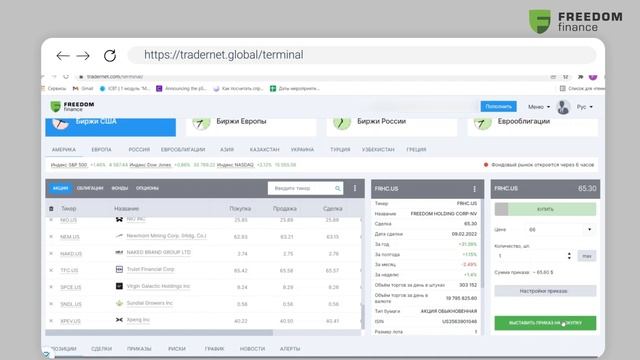Click the browser forward arrow

pyautogui.click(x=83, y=56)
